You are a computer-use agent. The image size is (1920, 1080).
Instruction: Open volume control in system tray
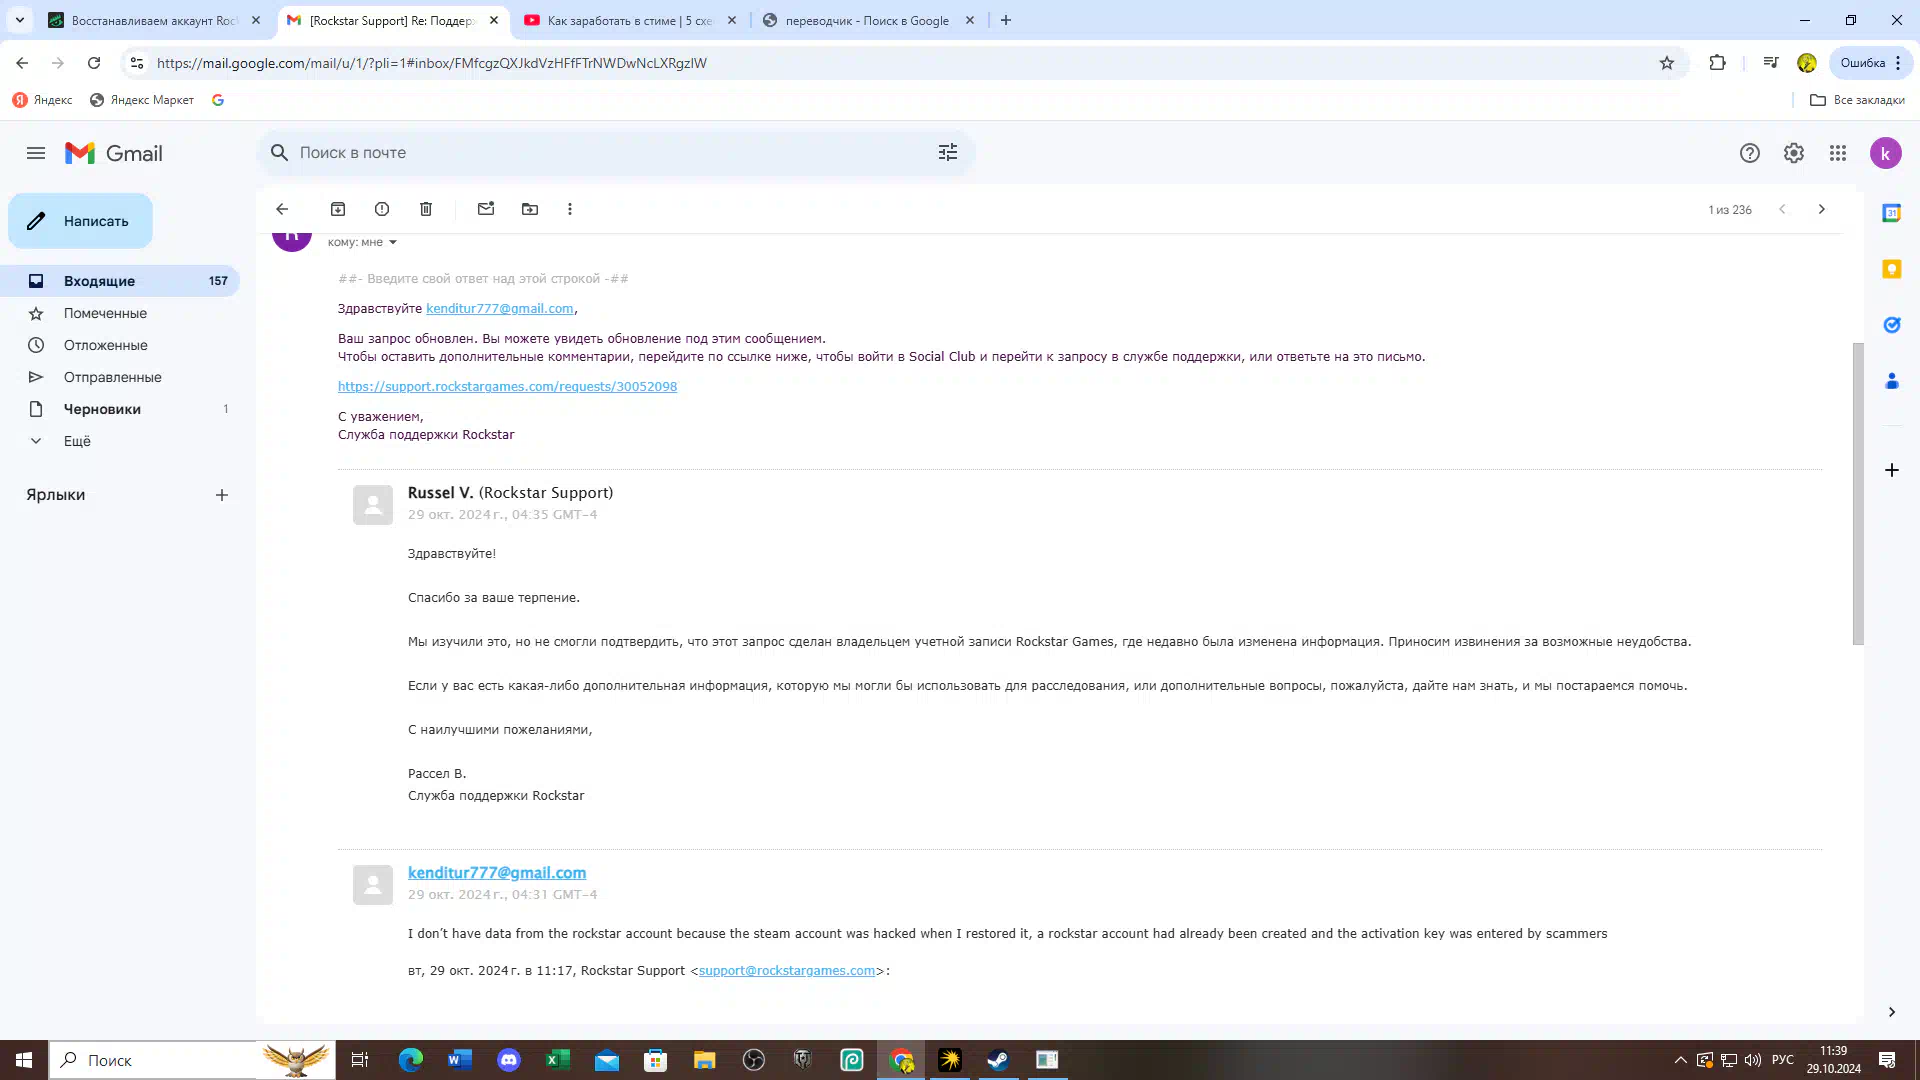(1753, 1060)
